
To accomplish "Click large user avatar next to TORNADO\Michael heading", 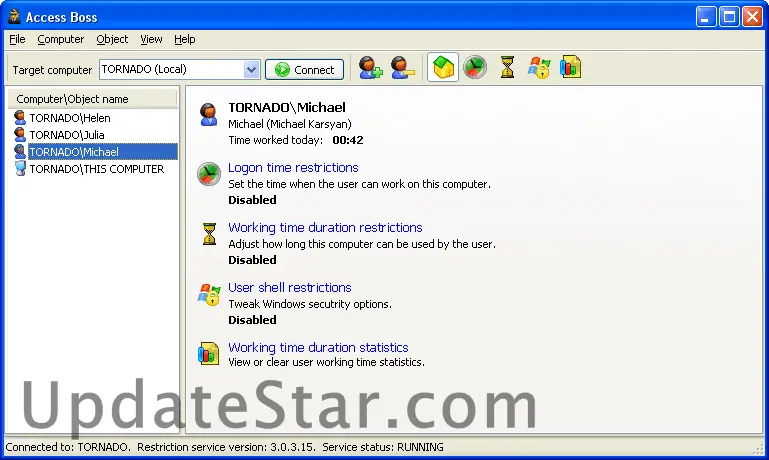I will point(208,115).
